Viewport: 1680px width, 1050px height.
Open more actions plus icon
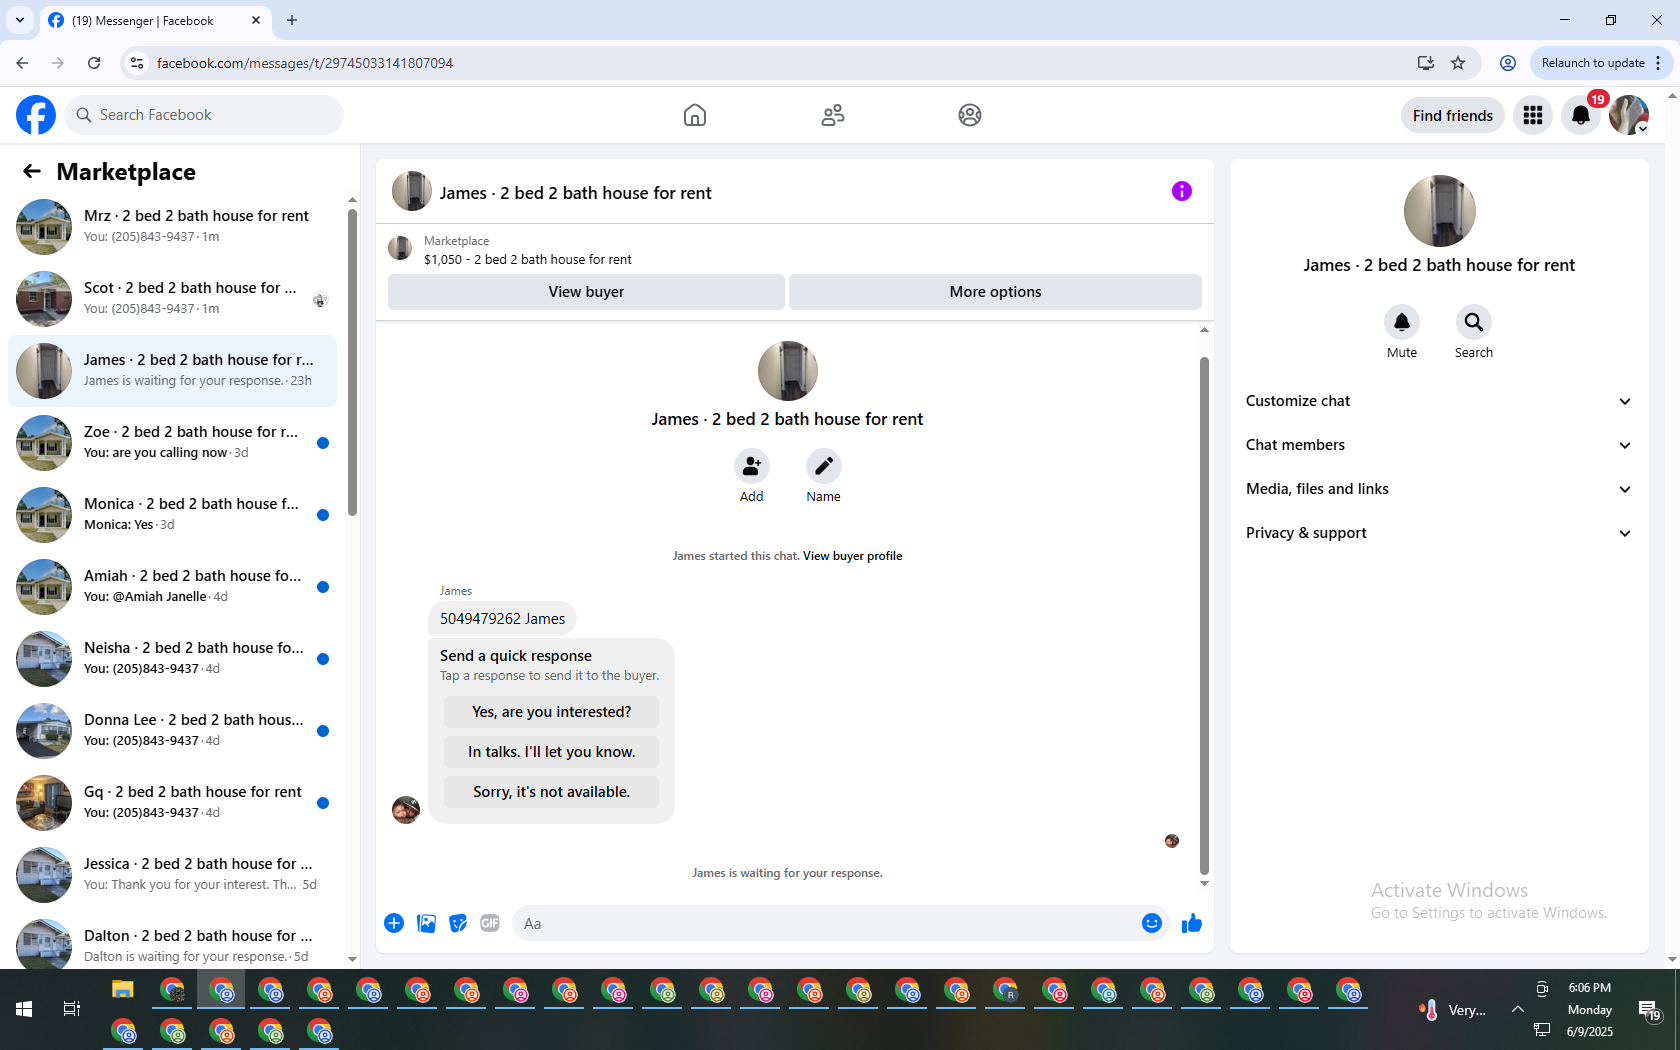point(394,923)
